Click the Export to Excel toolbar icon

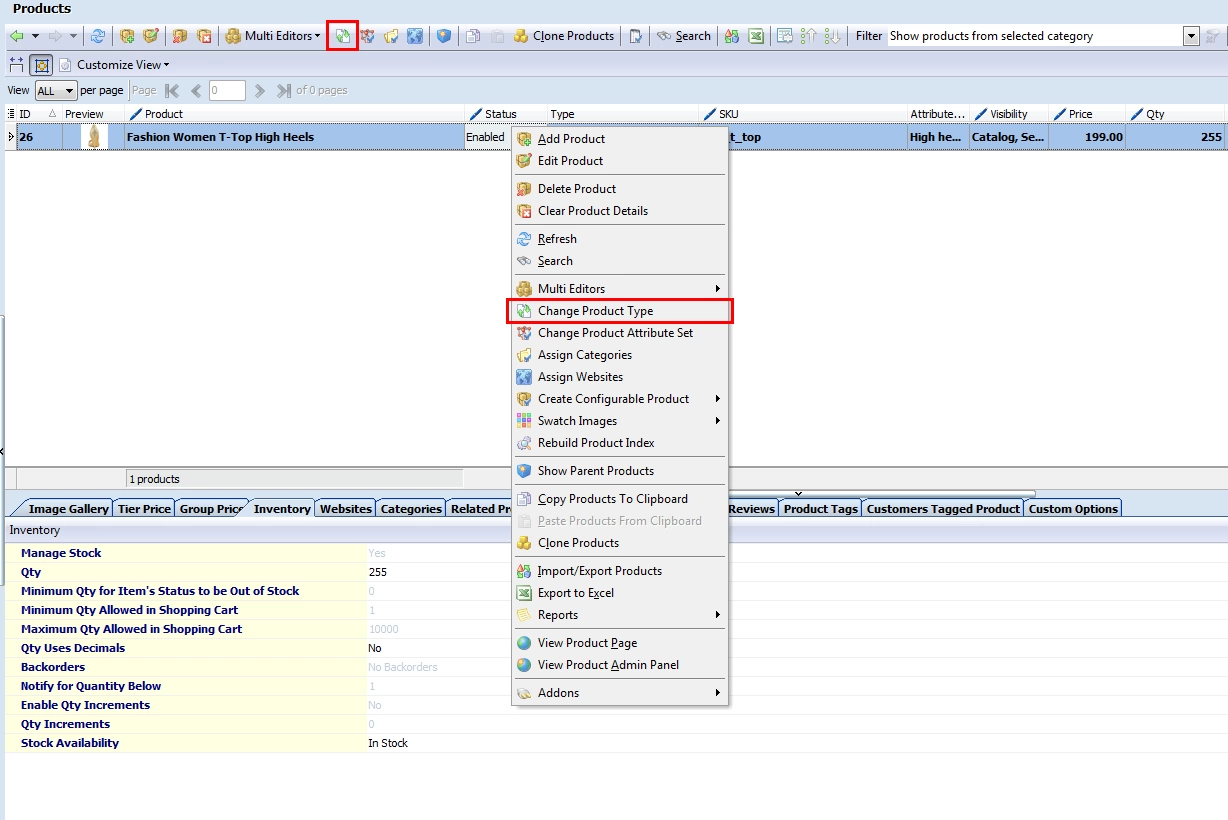[x=756, y=36]
